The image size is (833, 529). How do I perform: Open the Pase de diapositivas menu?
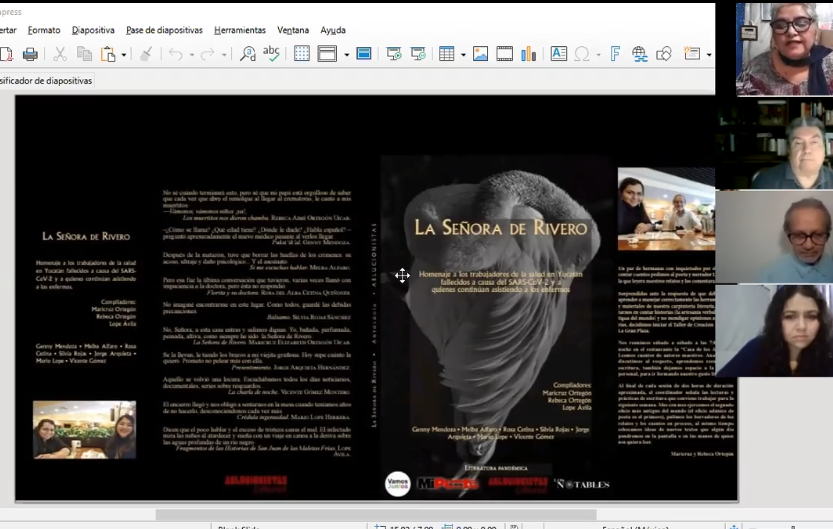tap(164, 30)
